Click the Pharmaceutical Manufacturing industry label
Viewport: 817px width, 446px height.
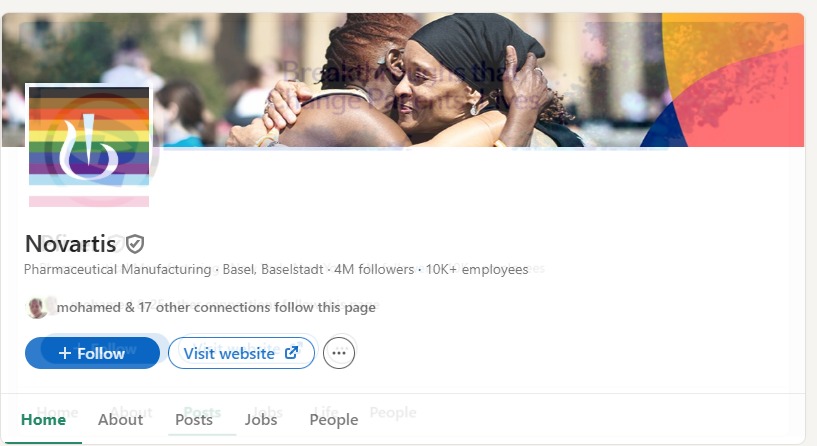click(x=117, y=269)
